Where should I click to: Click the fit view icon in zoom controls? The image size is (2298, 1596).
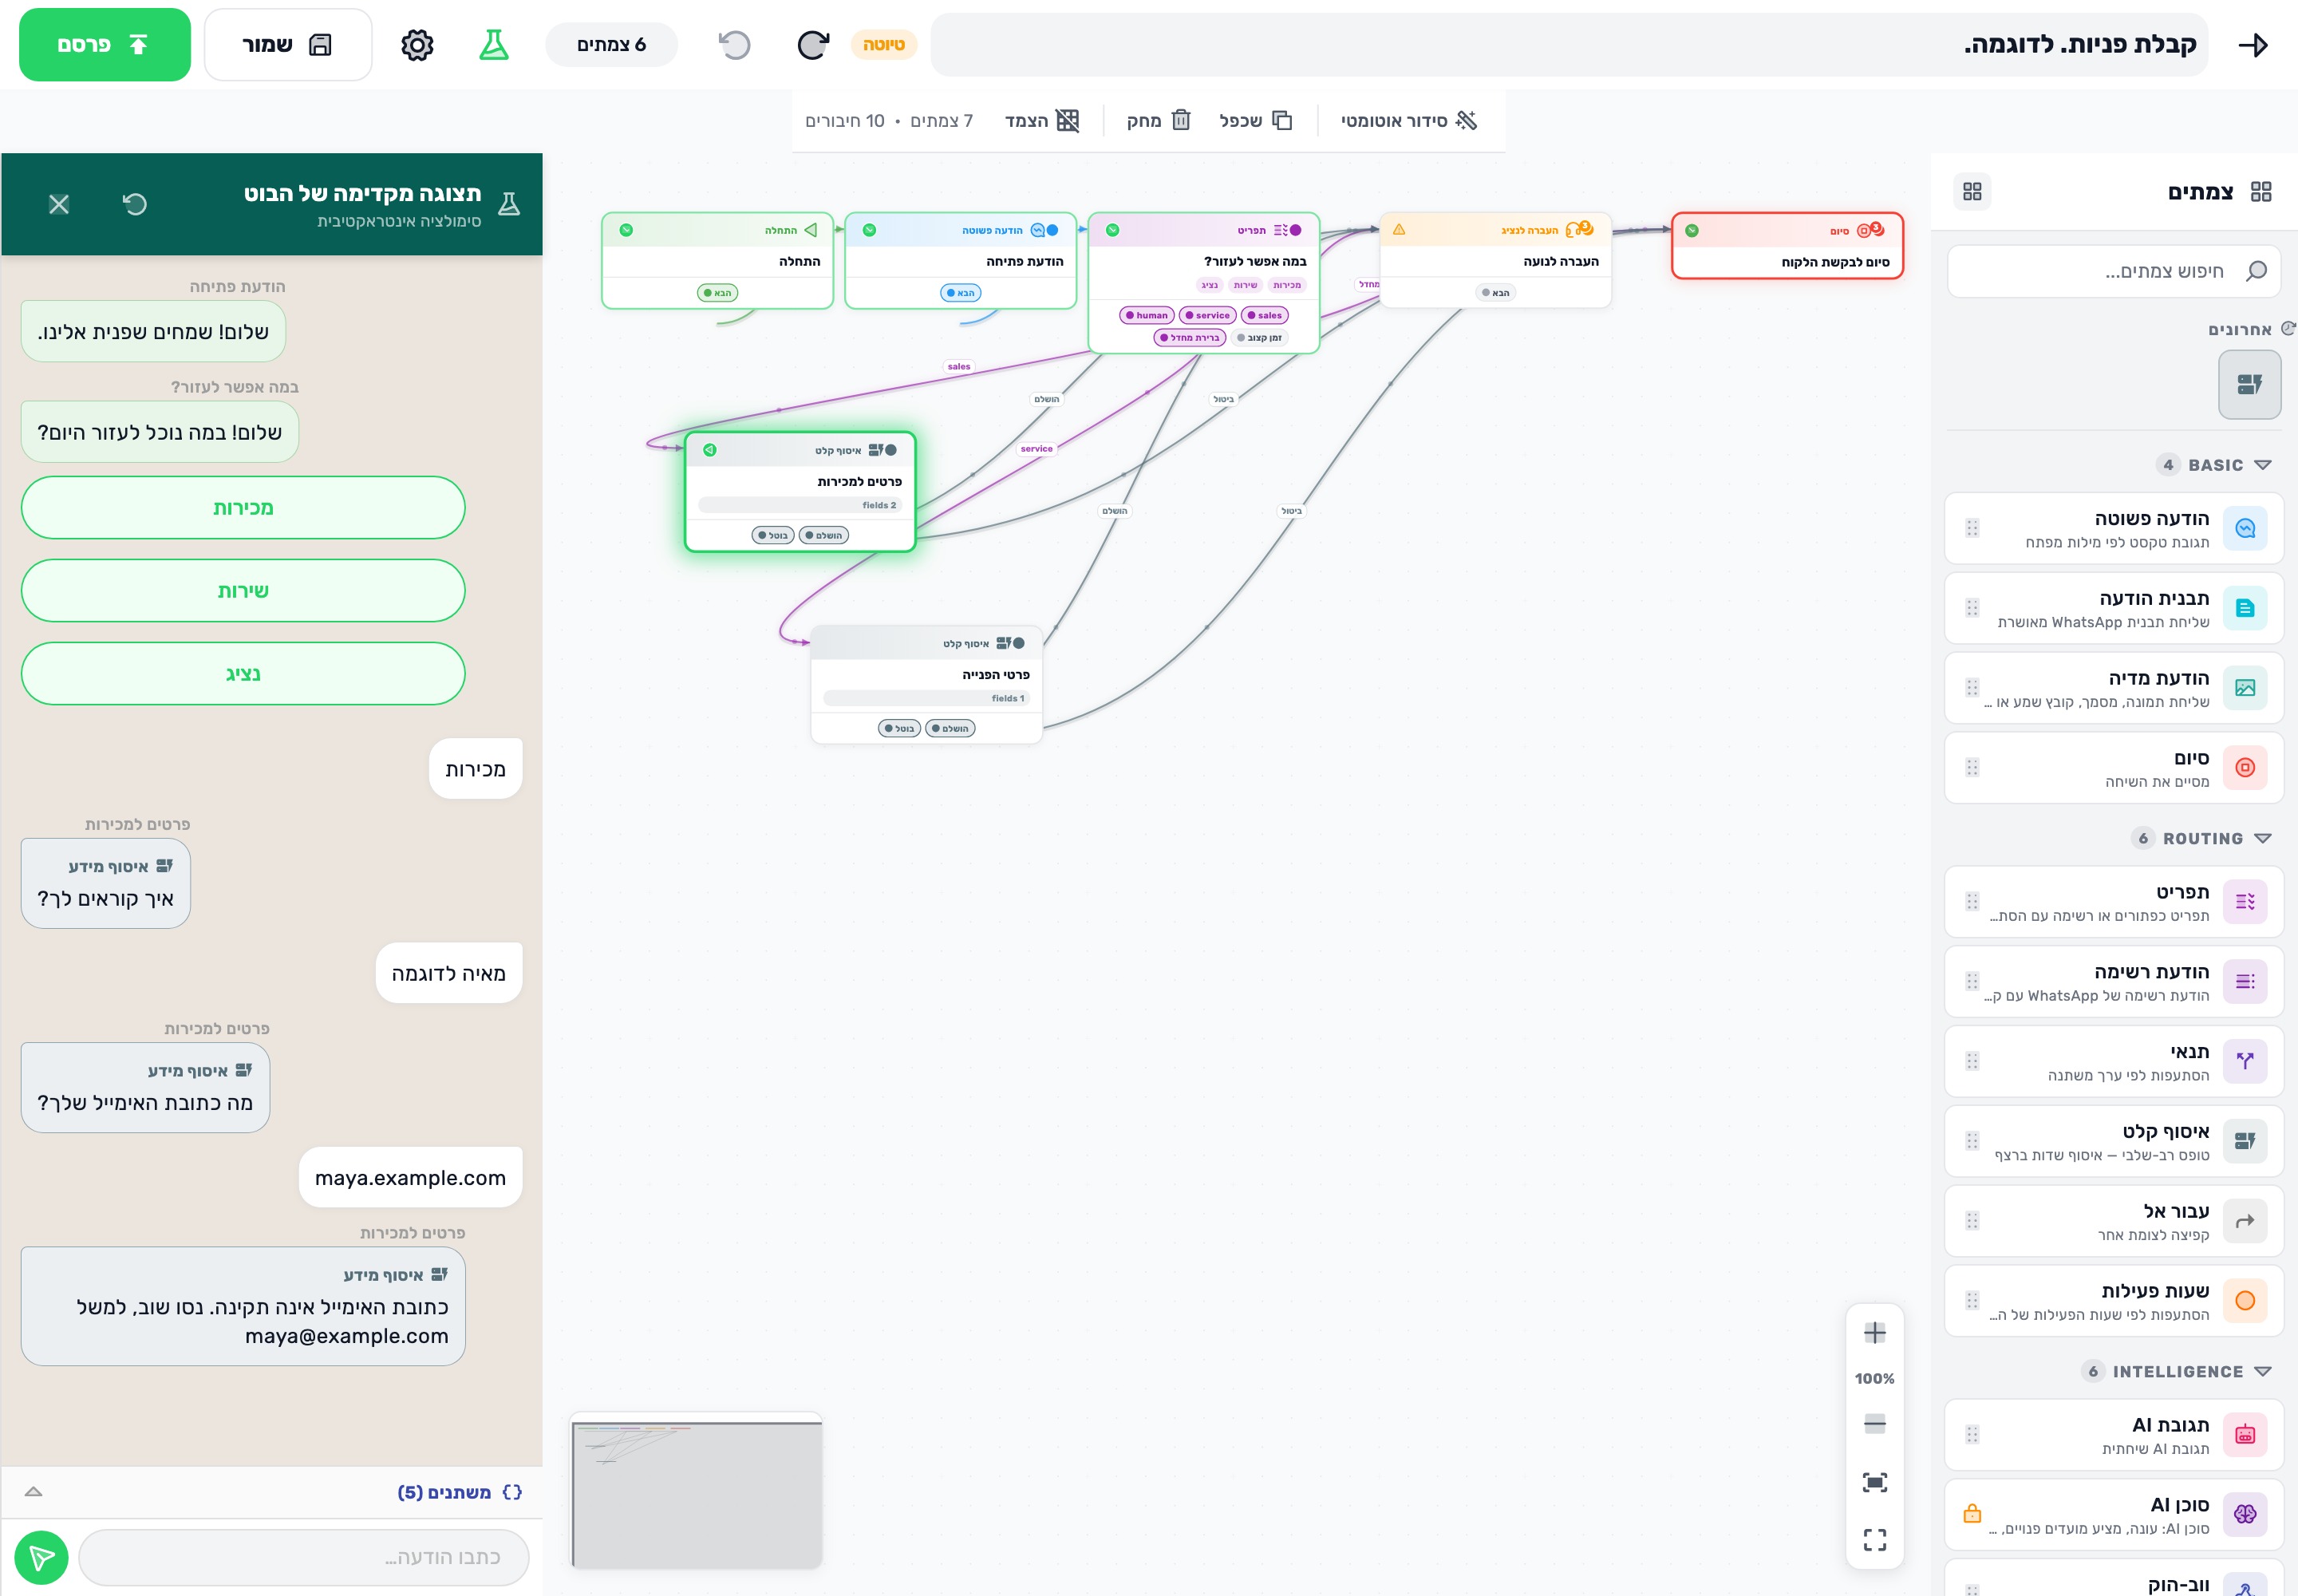pos(1875,1482)
